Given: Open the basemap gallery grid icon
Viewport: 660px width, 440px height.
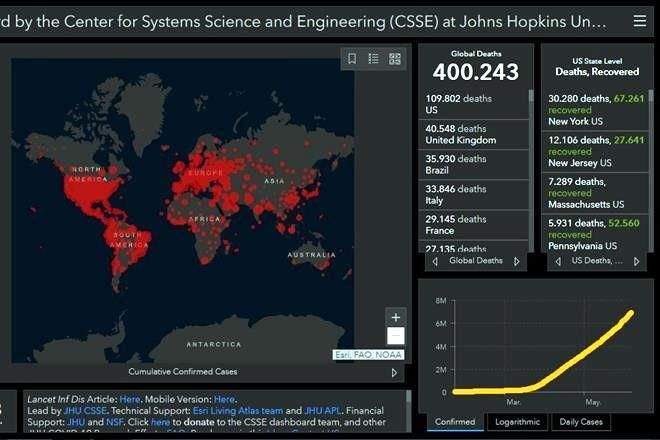Looking at the screenshot, I should [394, 59].
